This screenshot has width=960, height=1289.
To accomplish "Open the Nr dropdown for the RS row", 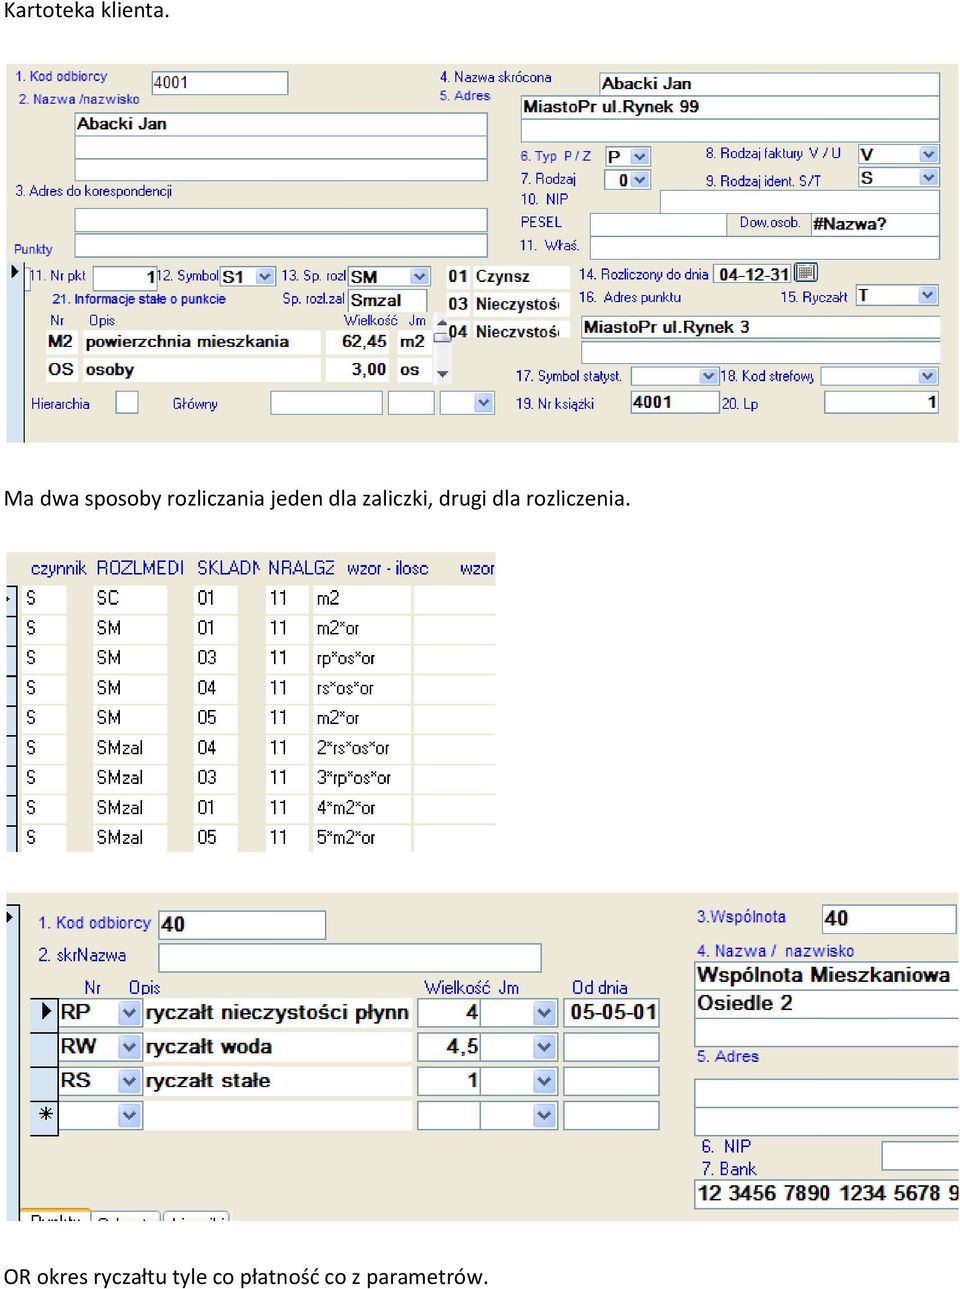I will (x=129, y=1081).
